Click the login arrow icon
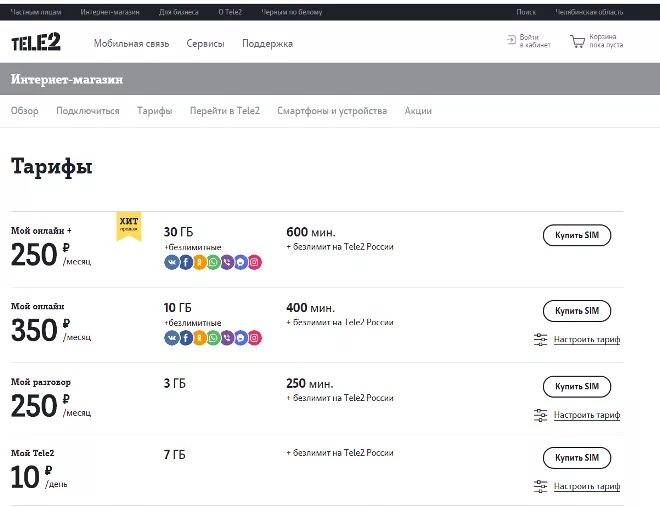The width and height of the screenshot is (660, 507). point(512,40)
